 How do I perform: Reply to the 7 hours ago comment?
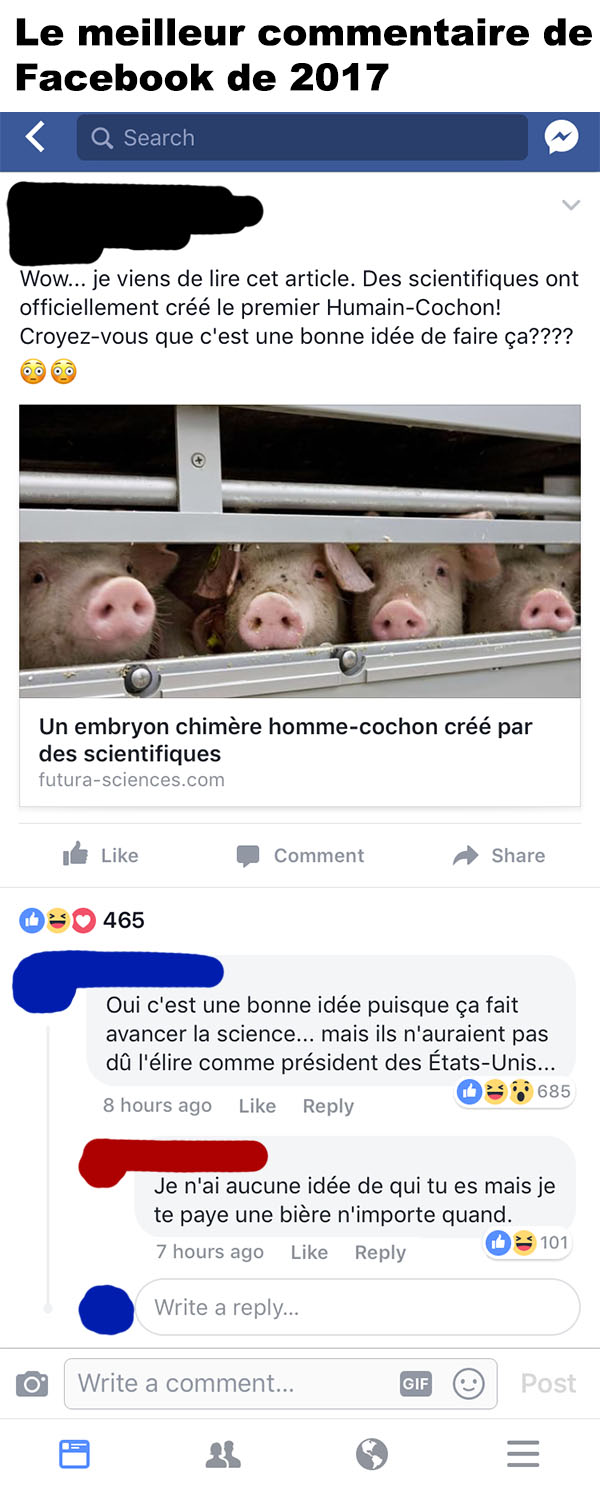[x=380, y=1252]
